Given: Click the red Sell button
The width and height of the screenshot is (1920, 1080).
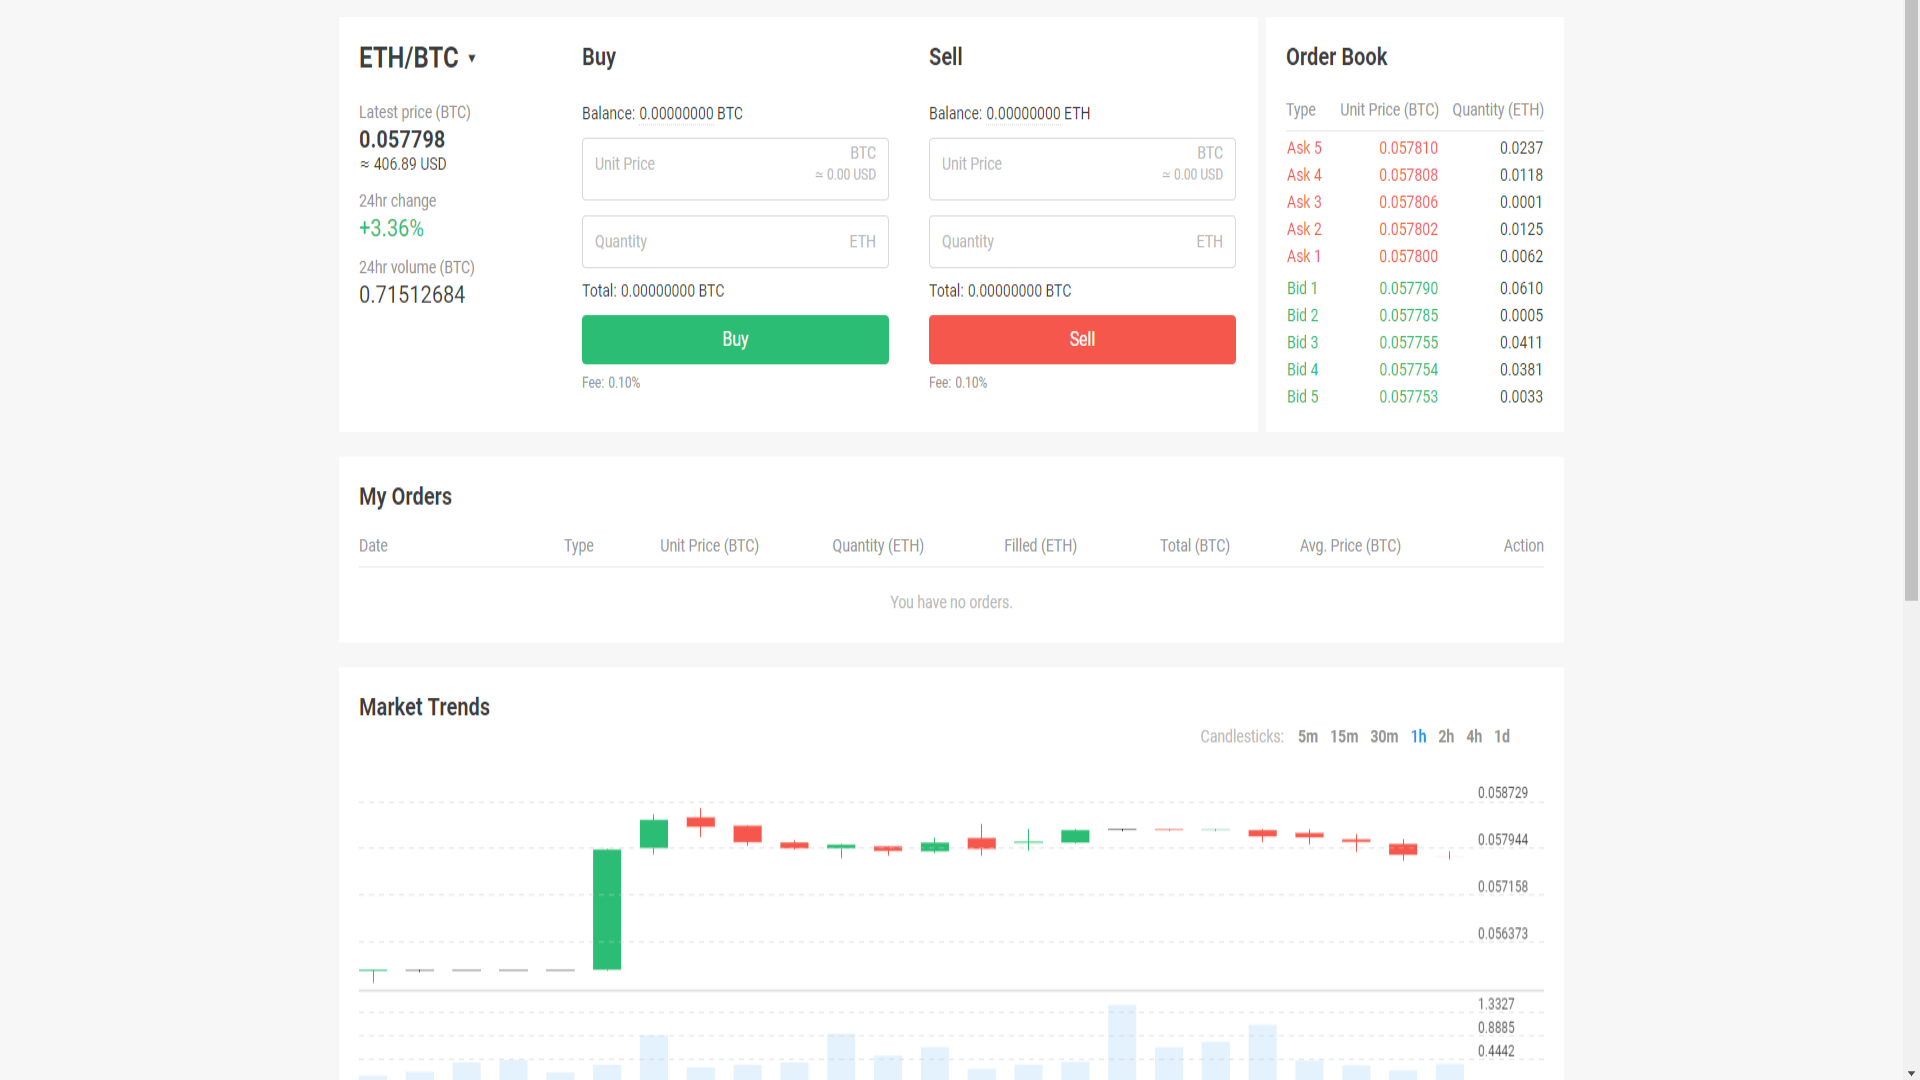Looking at the screenshot, I should coord(1082,339).
